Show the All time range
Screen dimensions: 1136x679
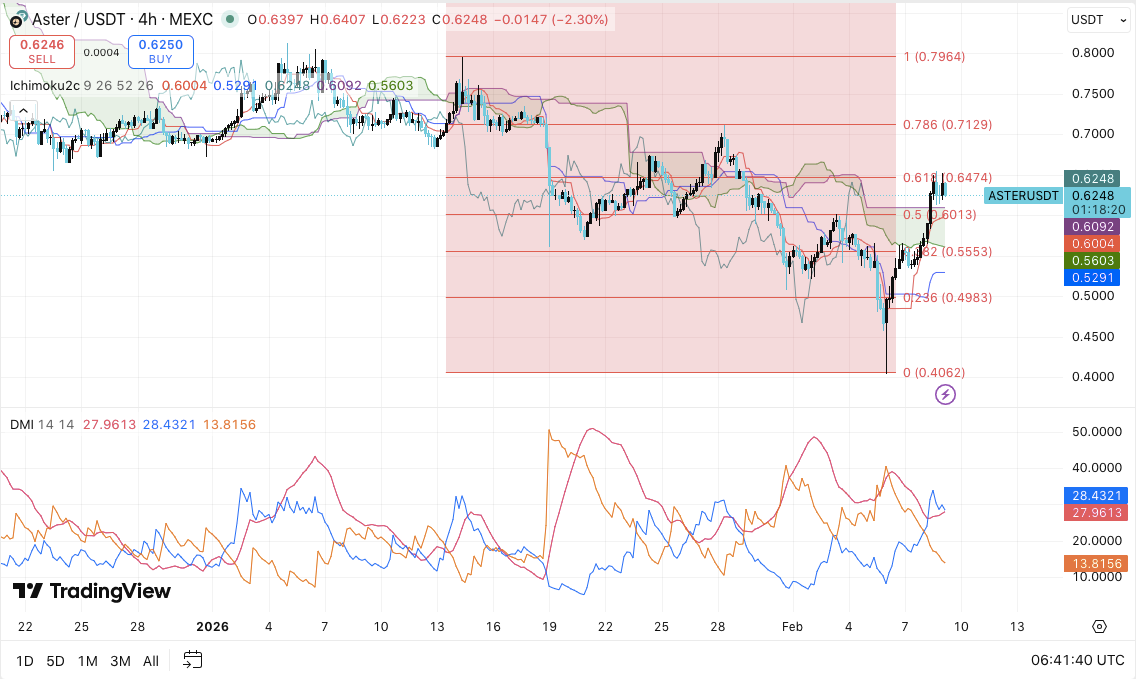tap(151, 661)
